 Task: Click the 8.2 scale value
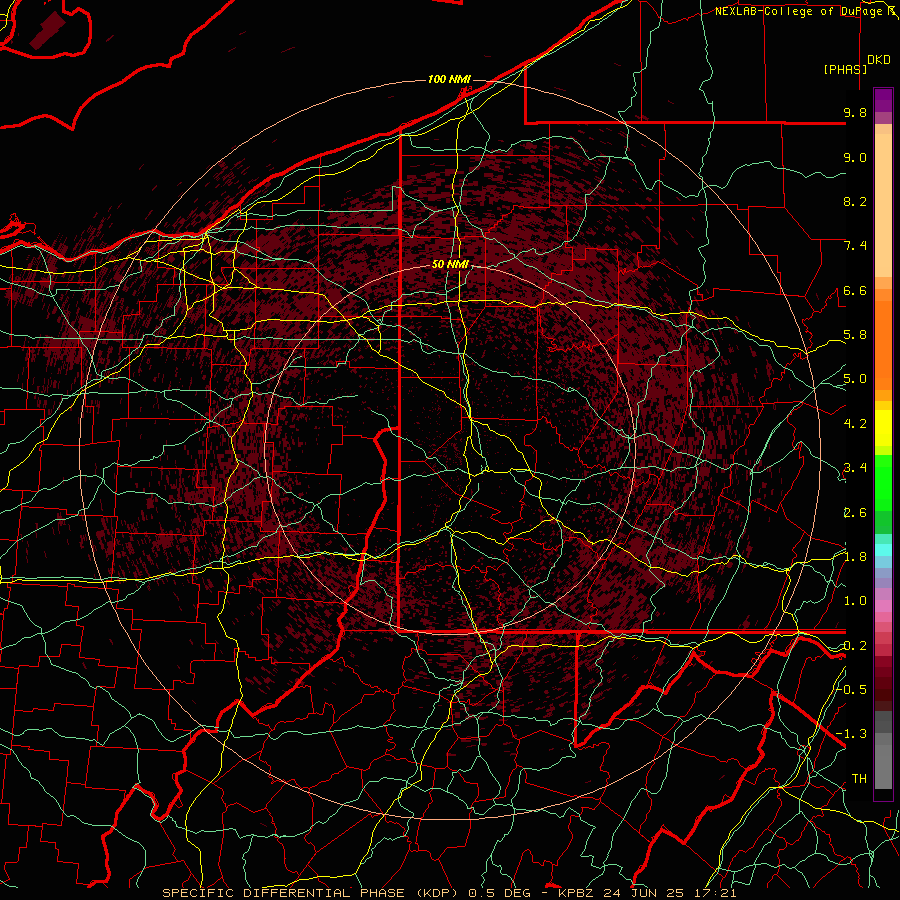point(855,201)
